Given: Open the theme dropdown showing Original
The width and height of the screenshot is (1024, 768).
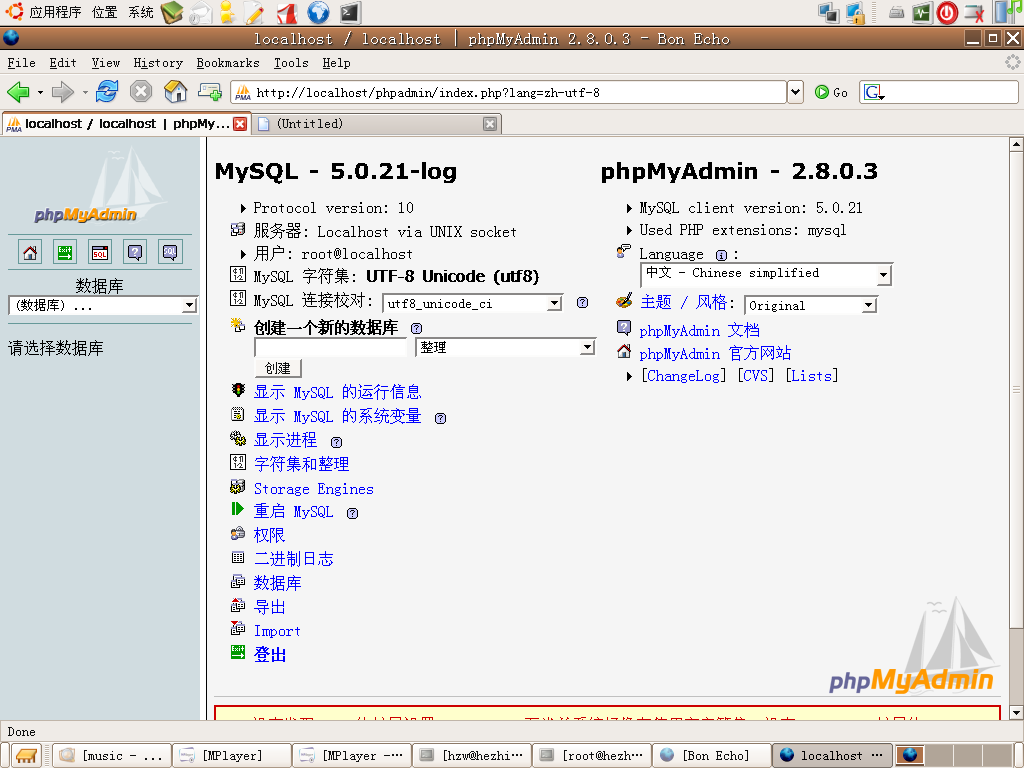Looking at the screenshot, I should 810,305.
